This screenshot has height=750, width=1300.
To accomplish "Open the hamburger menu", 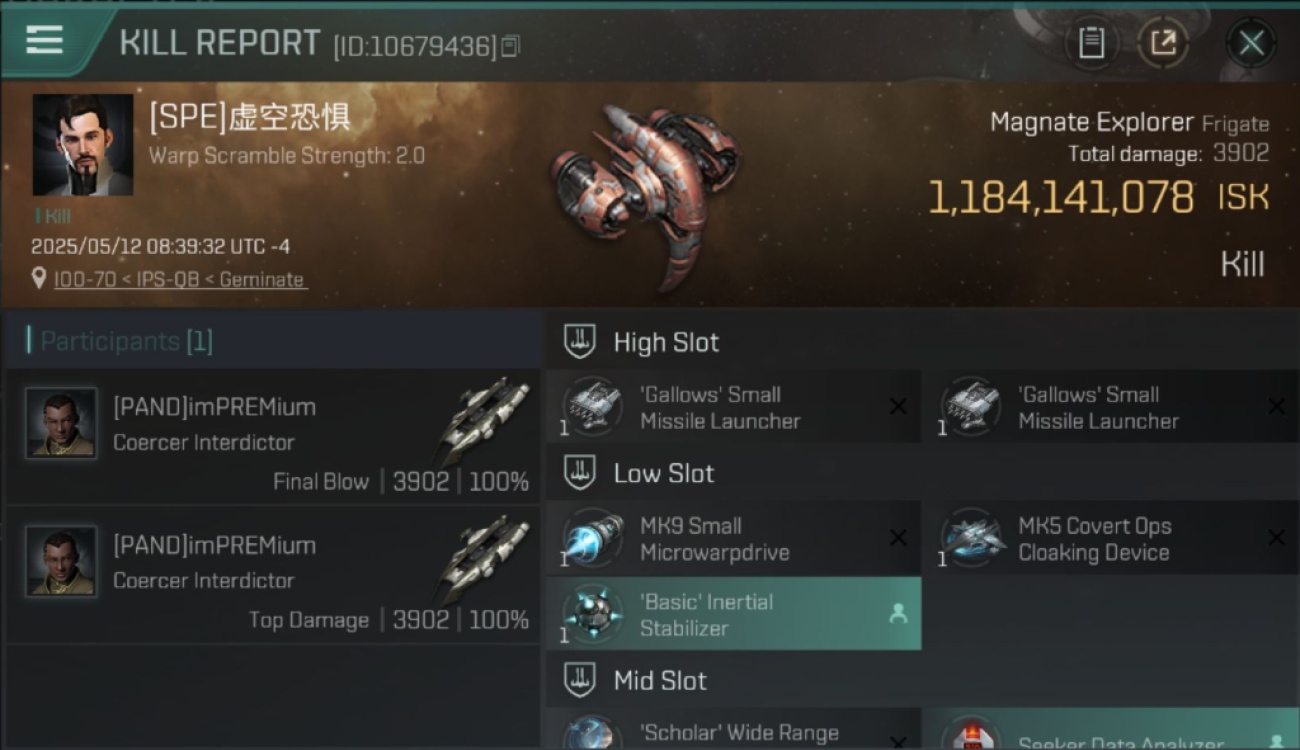I will pyautogui.click(x=45, y=40).
